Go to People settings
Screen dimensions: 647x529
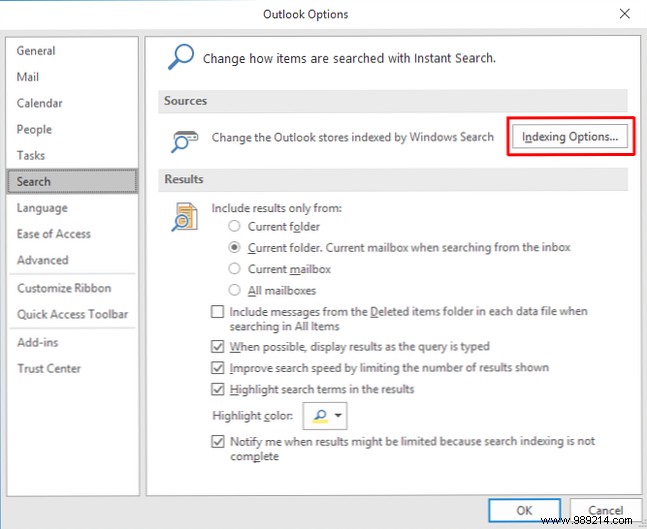click(34, 129)
